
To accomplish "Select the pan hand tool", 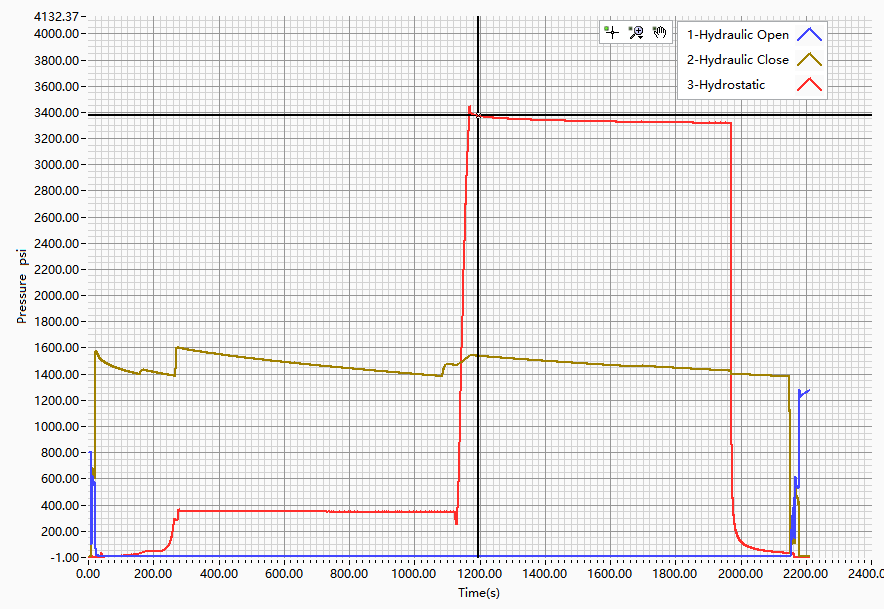I will [x=660, y=32].
